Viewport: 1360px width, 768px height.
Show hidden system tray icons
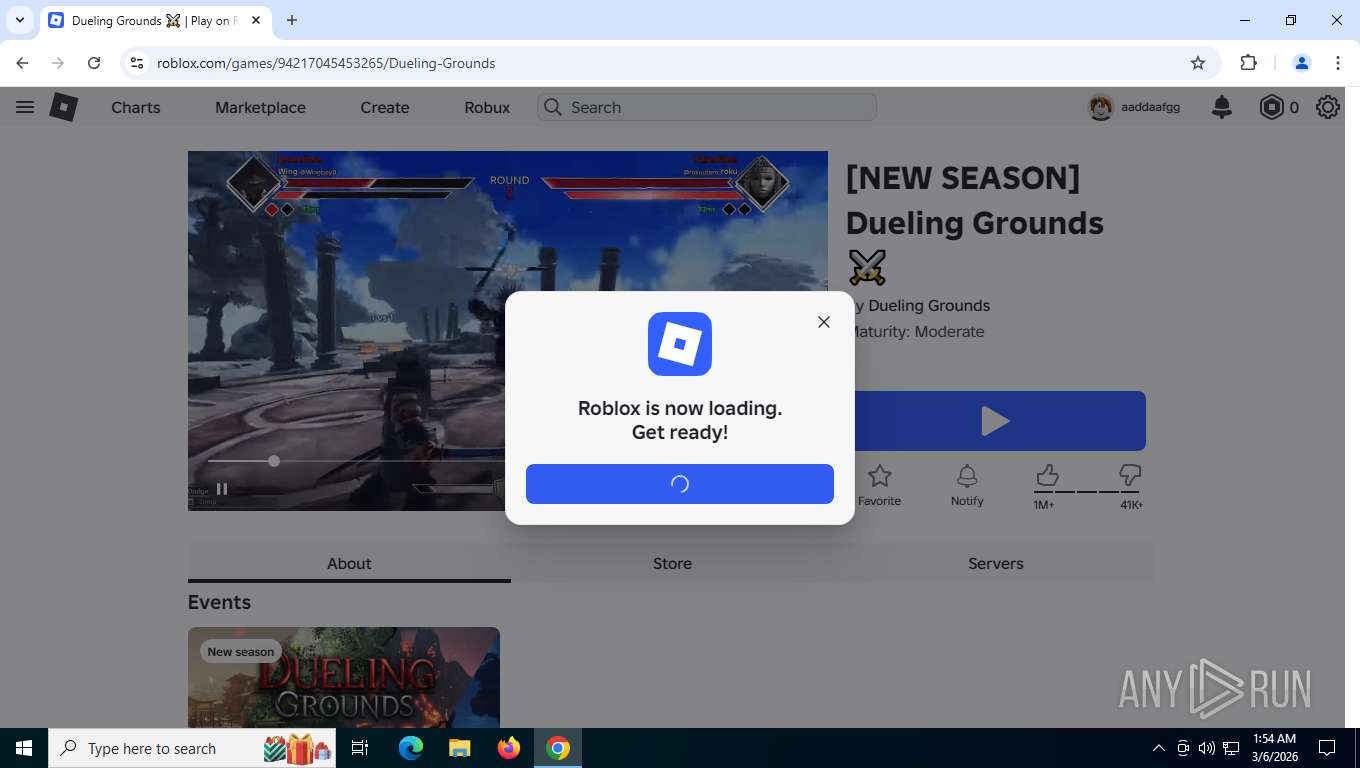[x=1159, y=748]
